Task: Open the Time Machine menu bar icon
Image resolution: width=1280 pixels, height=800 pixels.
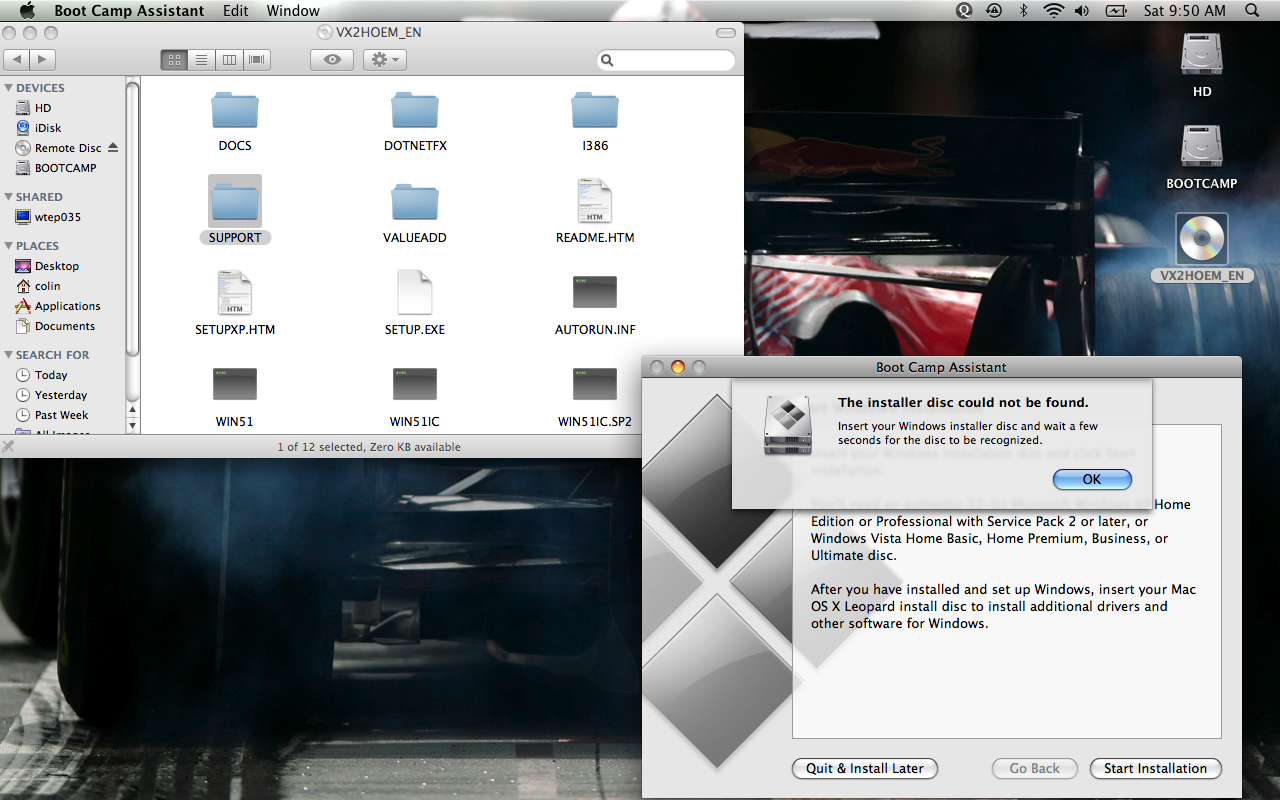Action: point(993,11)
